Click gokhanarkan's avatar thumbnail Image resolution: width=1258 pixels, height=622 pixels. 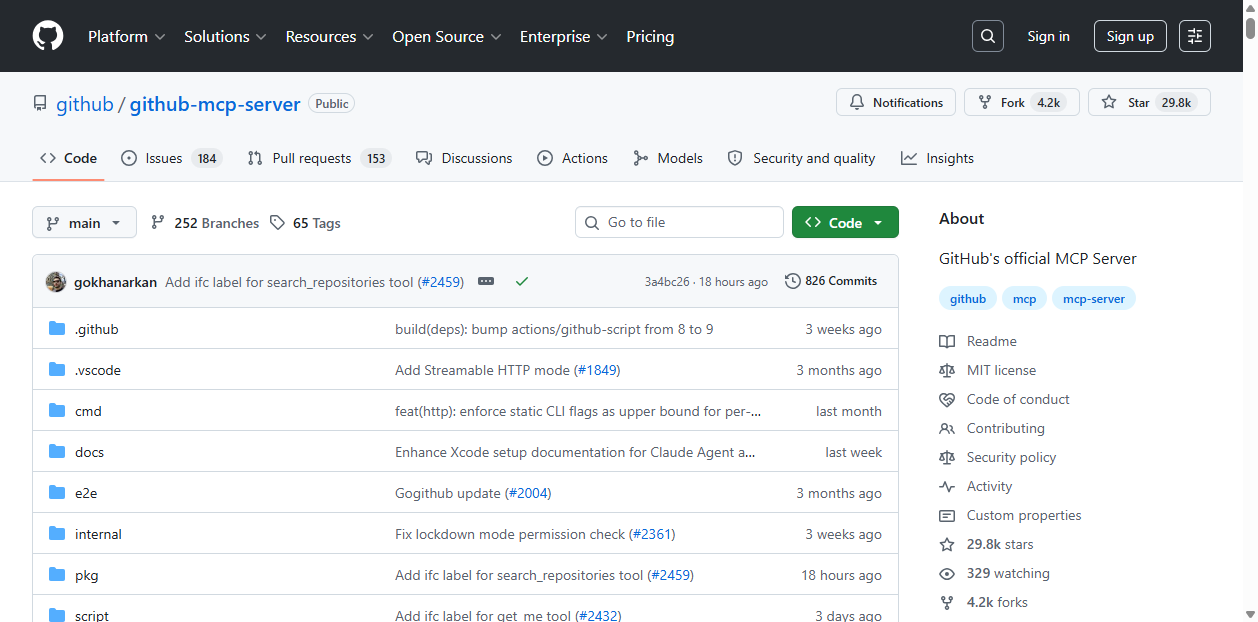click(x=56, y=282)
